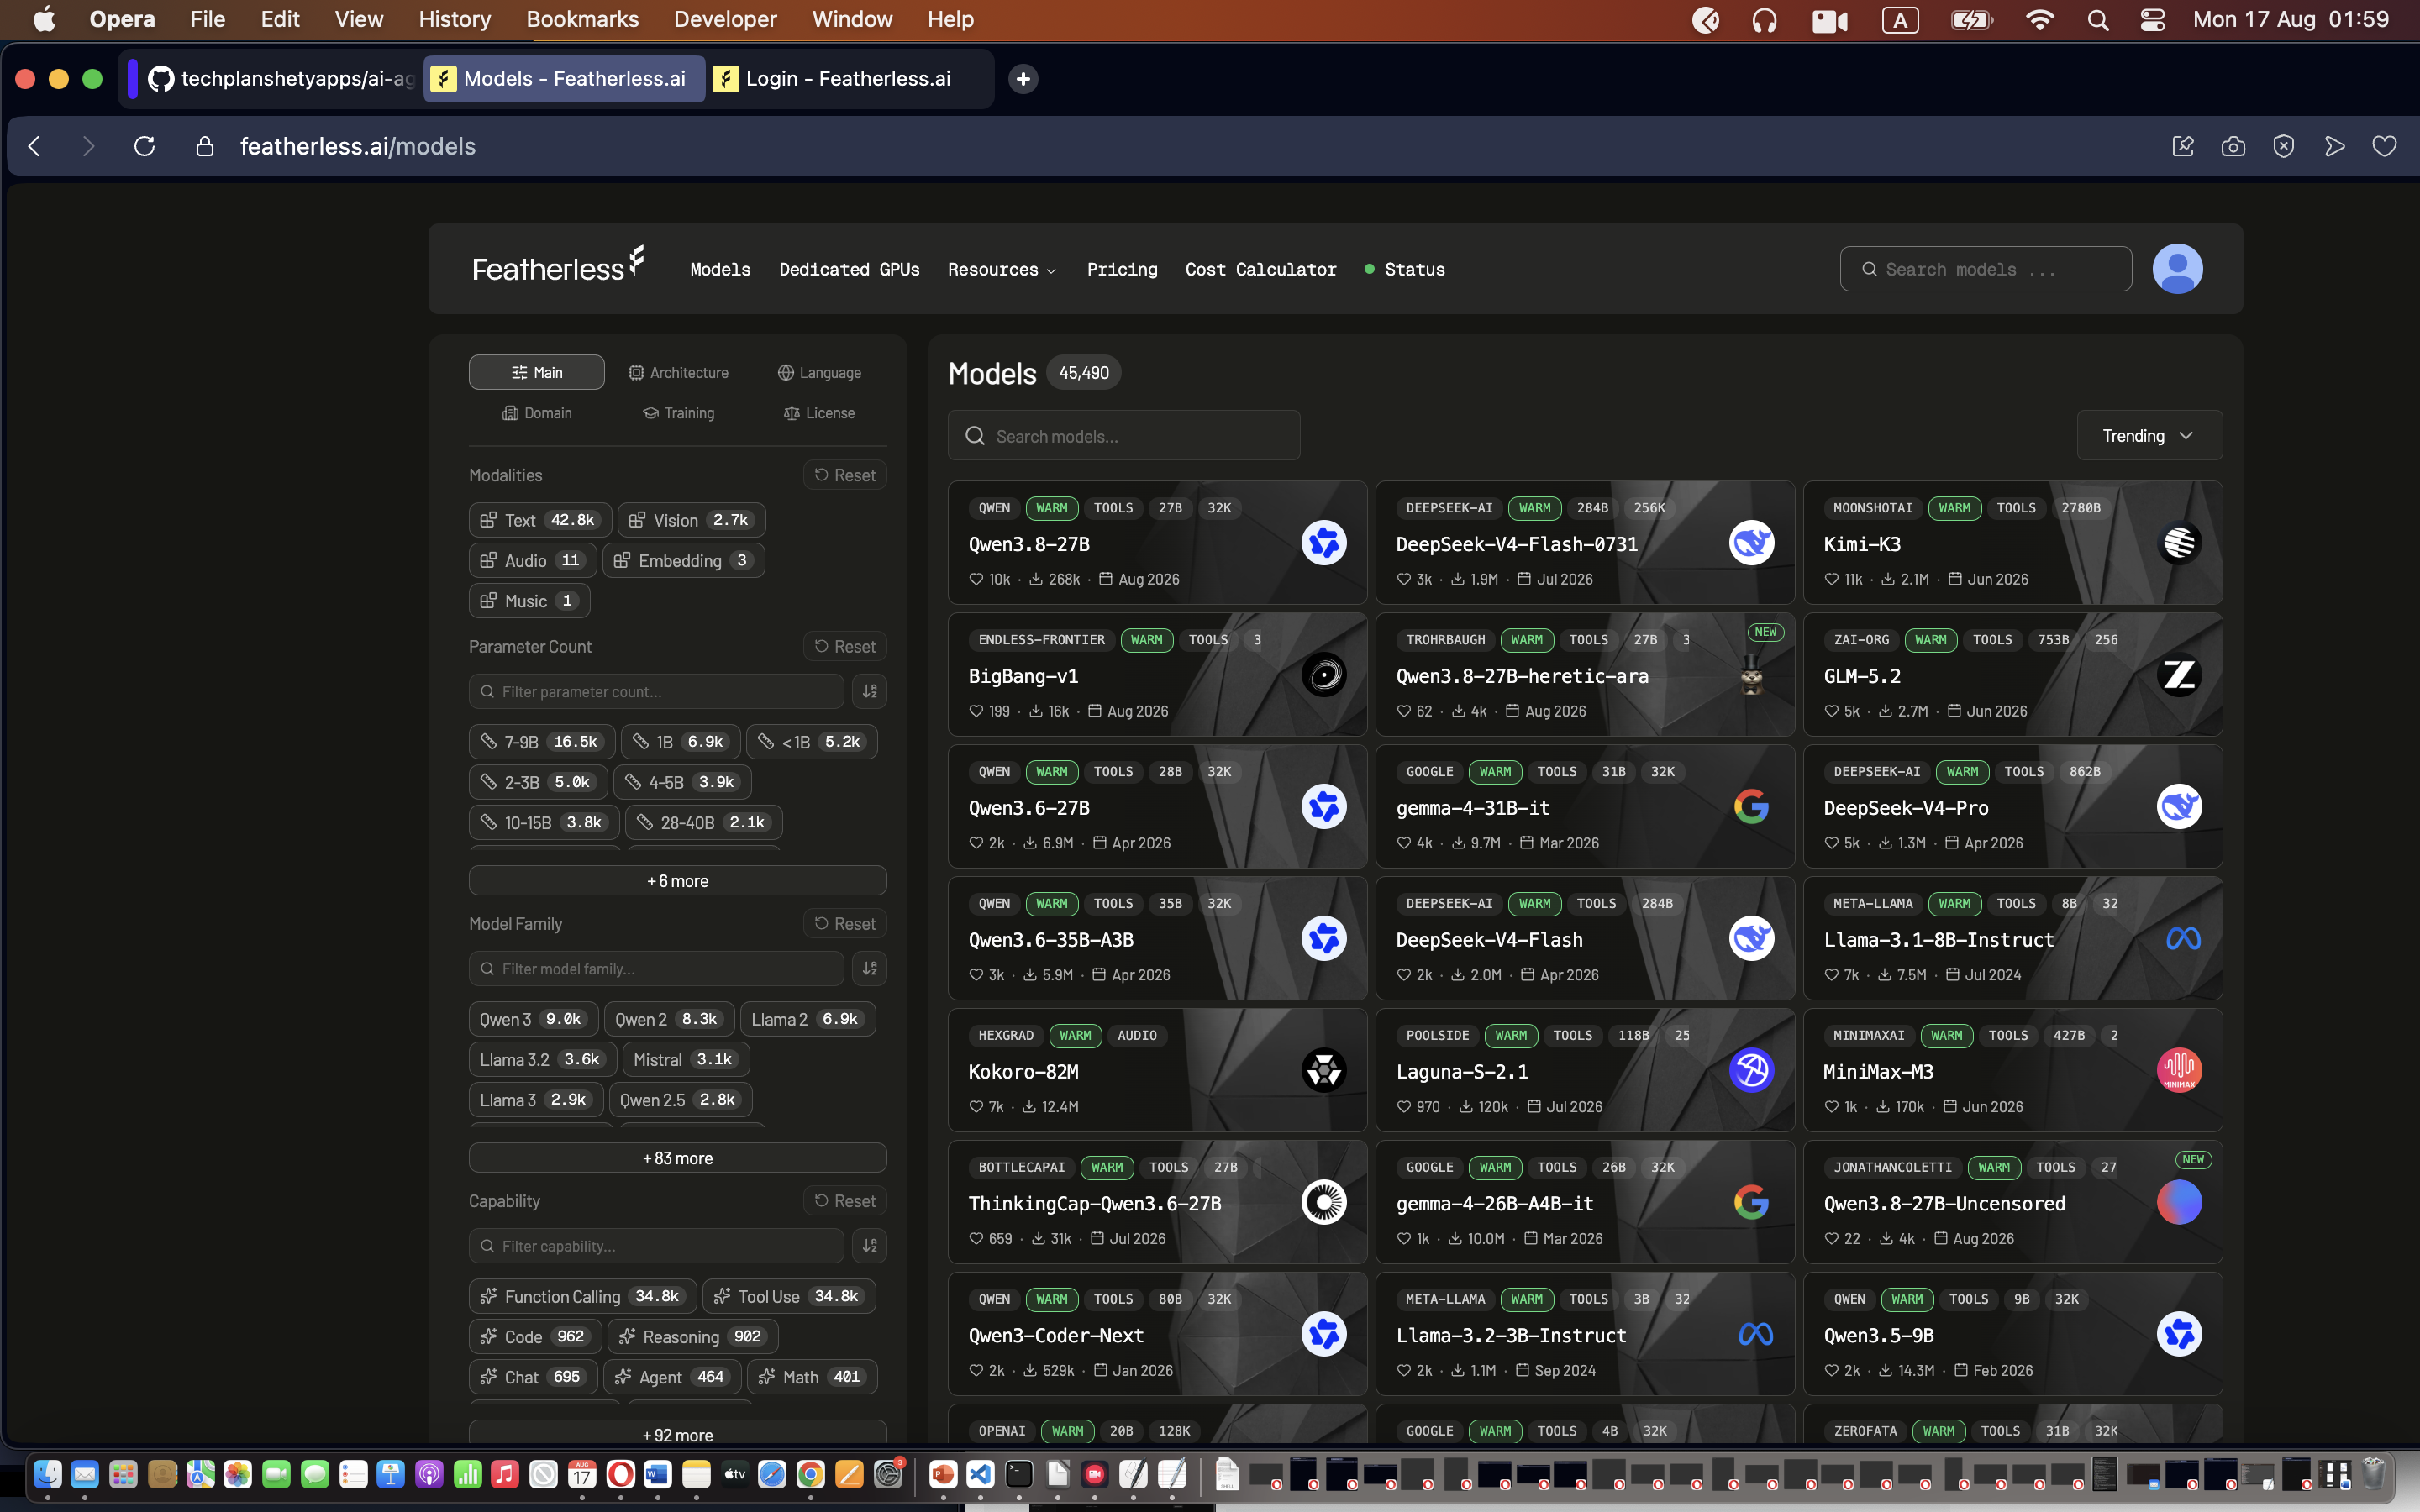
Task: Open the Dedicated GPUs link
Action: [849, 269]
